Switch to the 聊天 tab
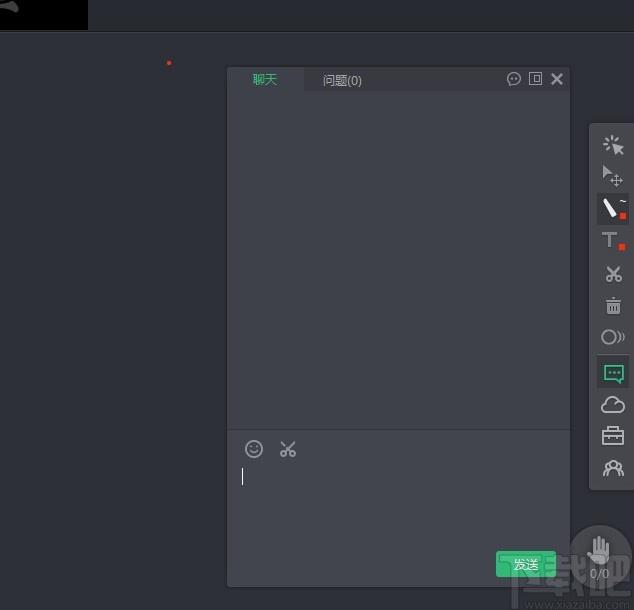634x610 pixels. point(265,80)
